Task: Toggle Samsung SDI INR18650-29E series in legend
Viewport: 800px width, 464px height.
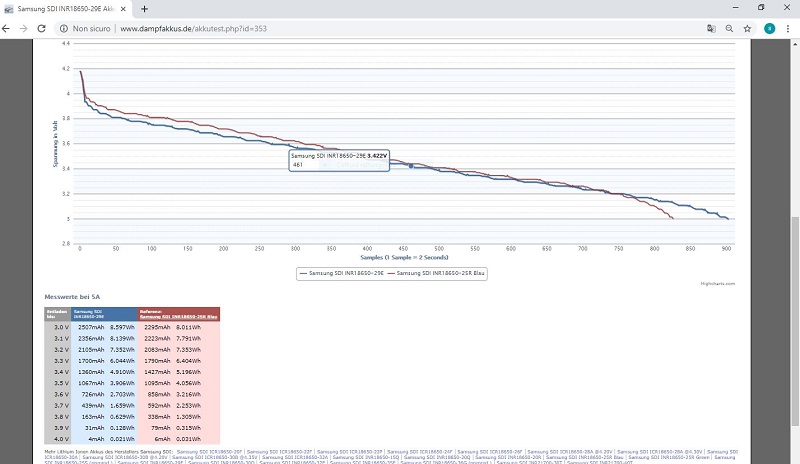Action: [x=341, y=273]
